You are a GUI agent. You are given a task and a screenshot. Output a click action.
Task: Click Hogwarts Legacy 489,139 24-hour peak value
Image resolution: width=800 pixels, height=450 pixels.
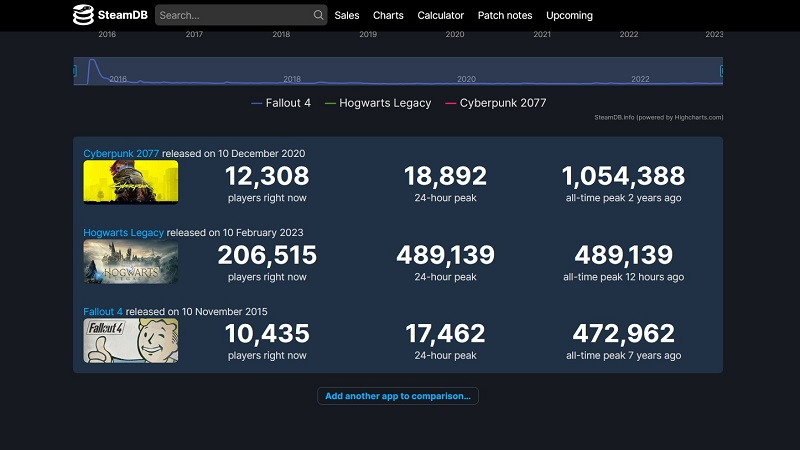[x=445, y=255]
